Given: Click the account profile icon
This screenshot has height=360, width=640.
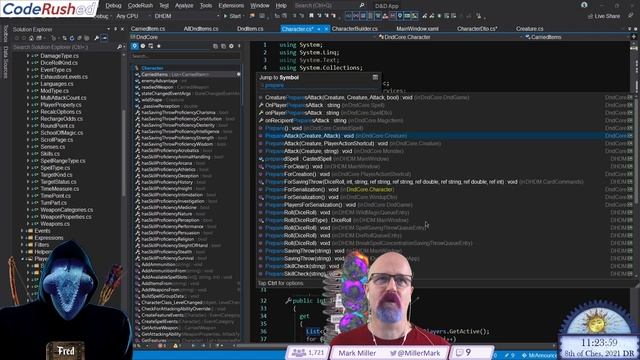Looking at the screenshot, I should [584, 5].
